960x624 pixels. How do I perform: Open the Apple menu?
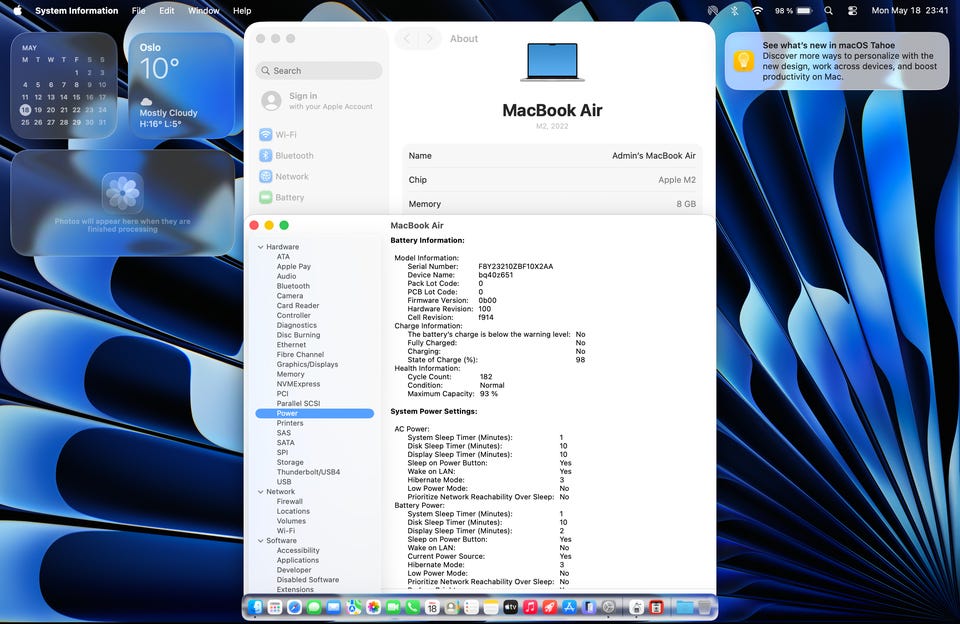17,10
